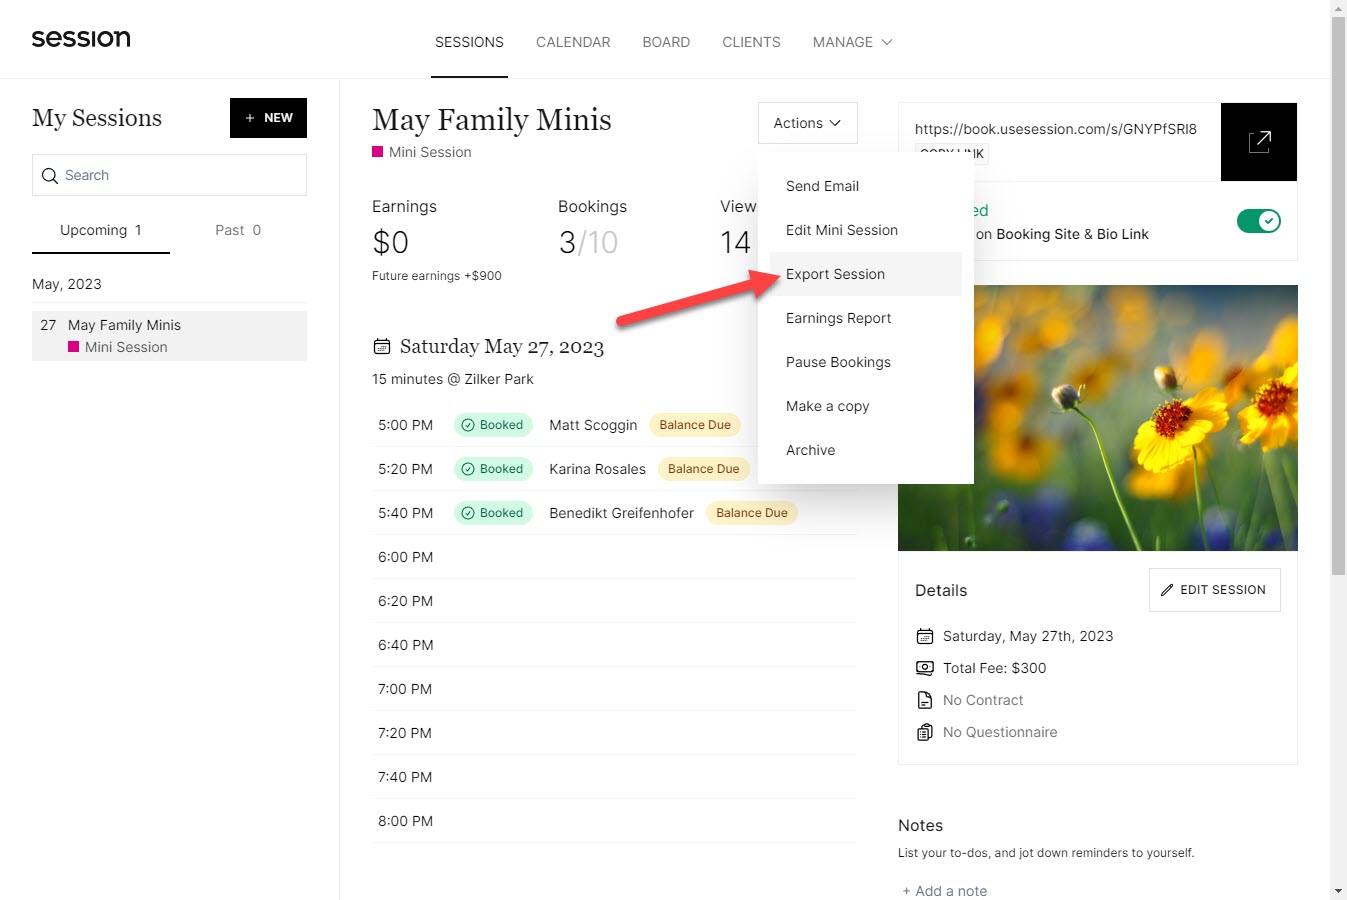Screen dimensions: 1347x900
Task: Focus the sessions Search field
Action: [169, 175]
